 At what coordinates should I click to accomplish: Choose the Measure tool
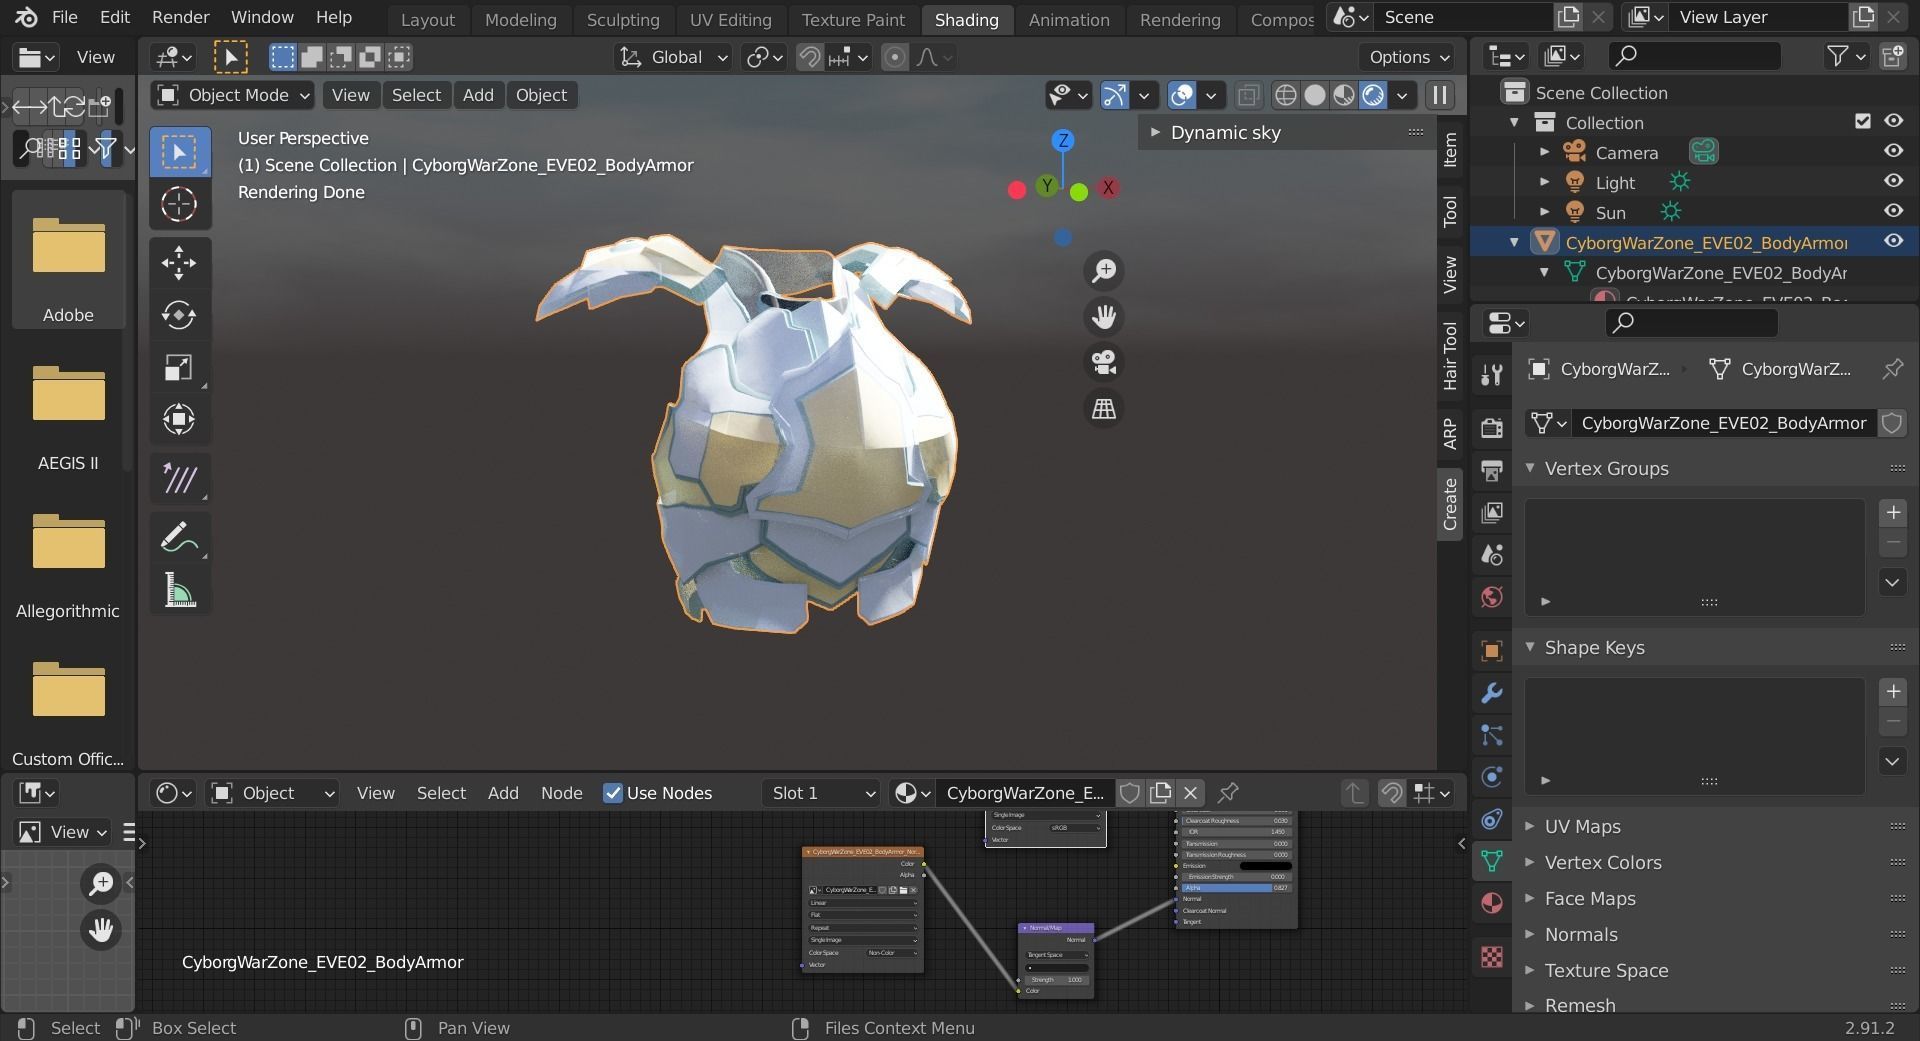[180, 589]
